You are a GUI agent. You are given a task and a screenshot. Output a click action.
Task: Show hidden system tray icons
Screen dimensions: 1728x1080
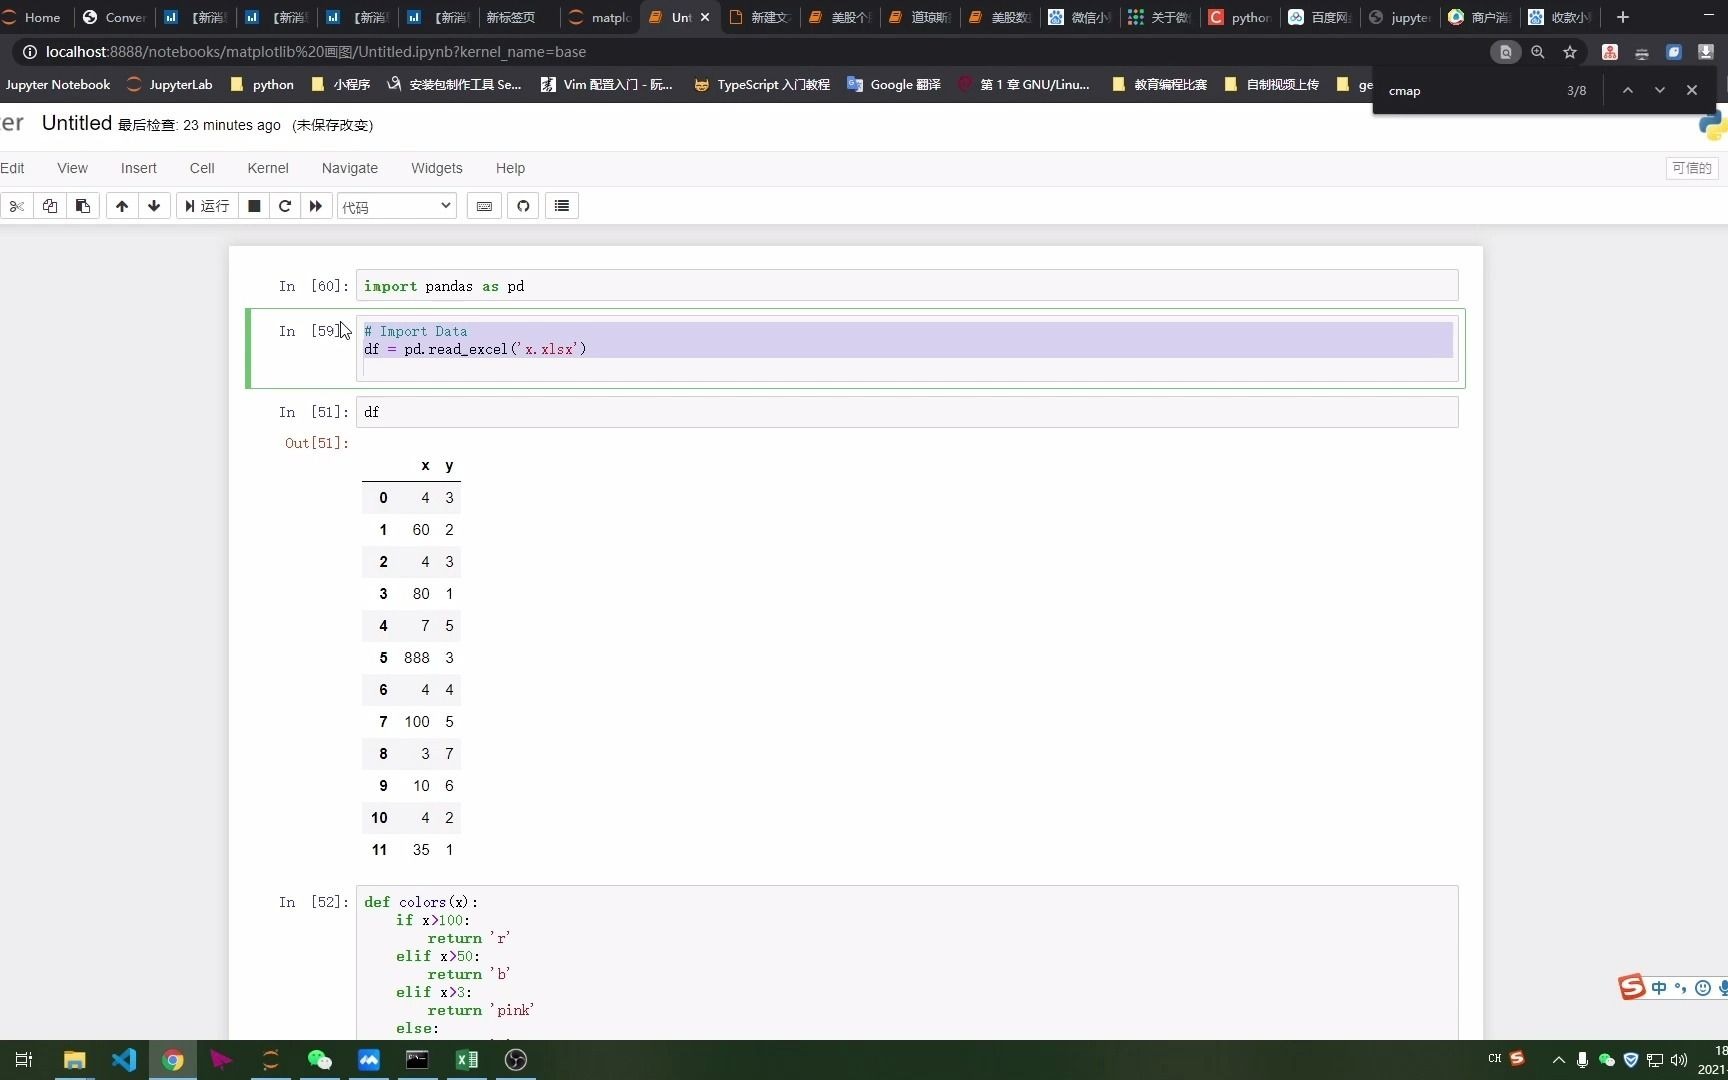coord(1558,1060)
